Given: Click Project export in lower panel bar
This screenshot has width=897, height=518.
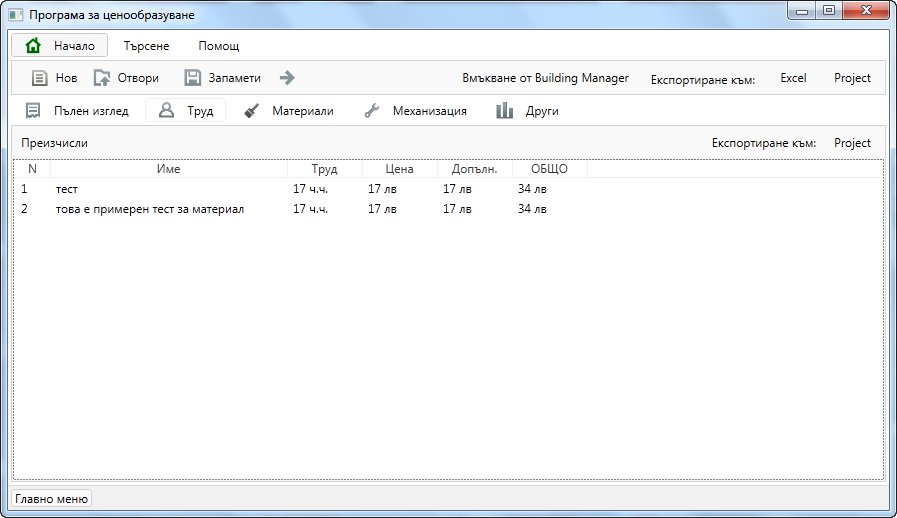Looking at the screenshot, I should 852,143.
